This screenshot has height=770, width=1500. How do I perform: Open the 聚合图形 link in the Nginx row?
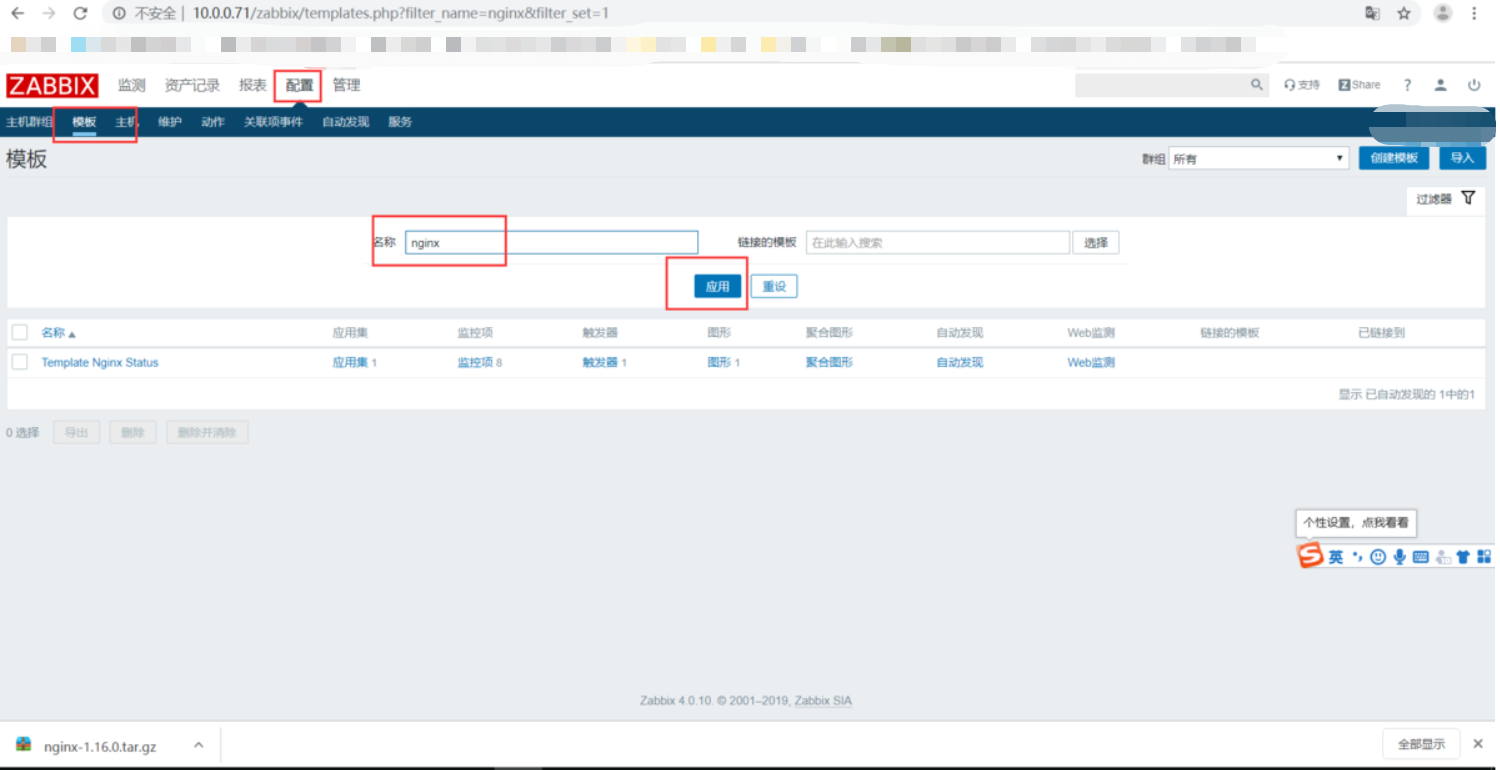(x=829, y=362)
